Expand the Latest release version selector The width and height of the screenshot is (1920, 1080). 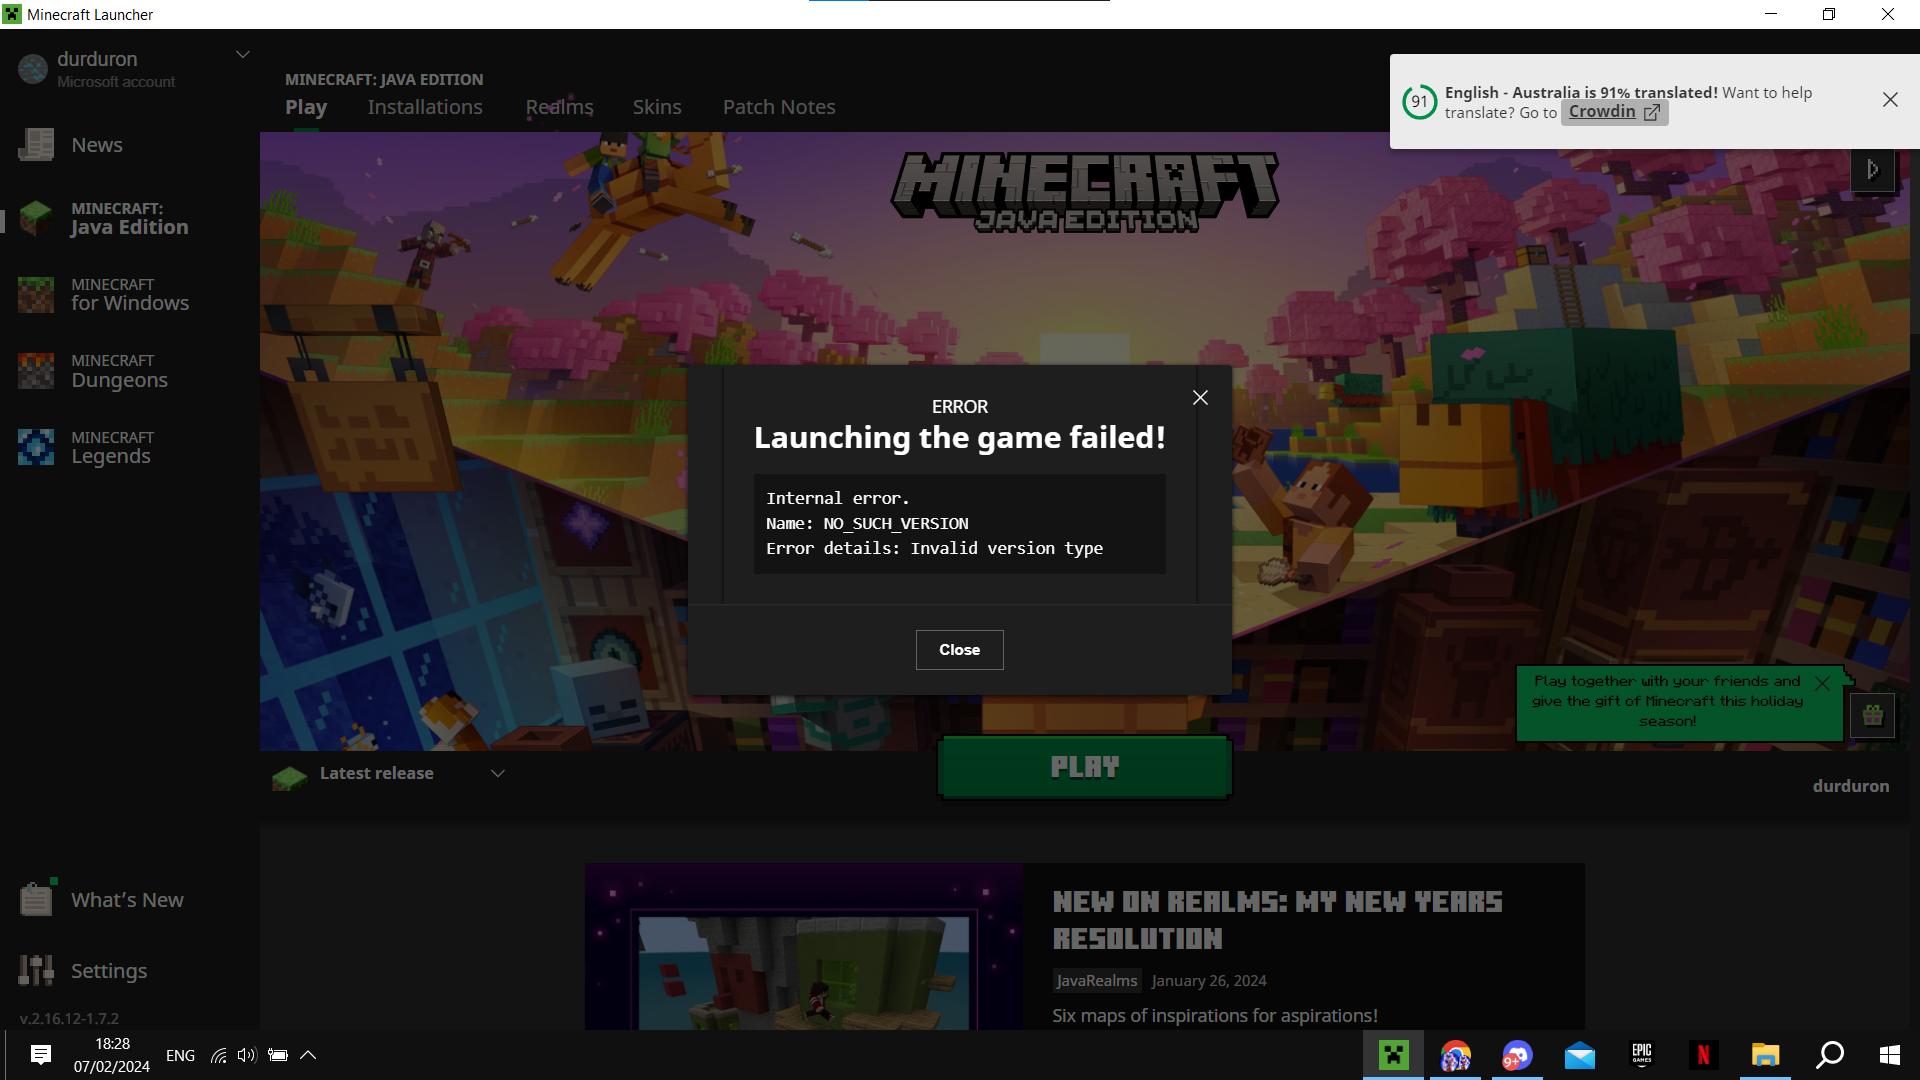click(497, 773)
